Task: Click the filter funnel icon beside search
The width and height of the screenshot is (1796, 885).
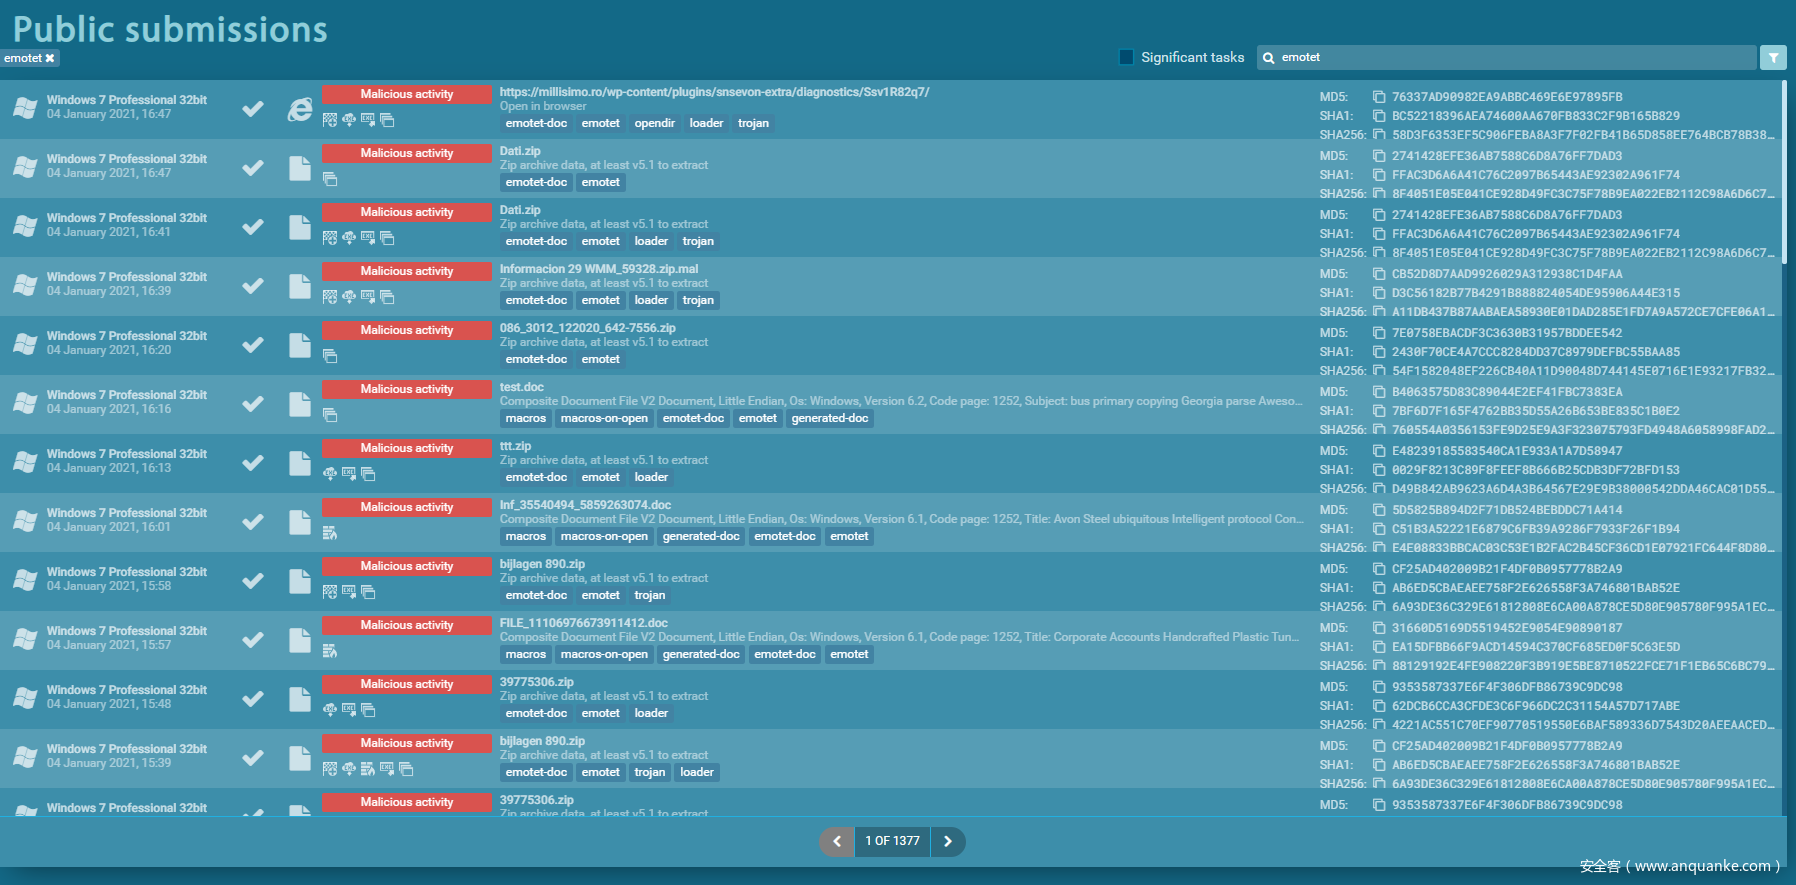Action: tap(1772, 58)
